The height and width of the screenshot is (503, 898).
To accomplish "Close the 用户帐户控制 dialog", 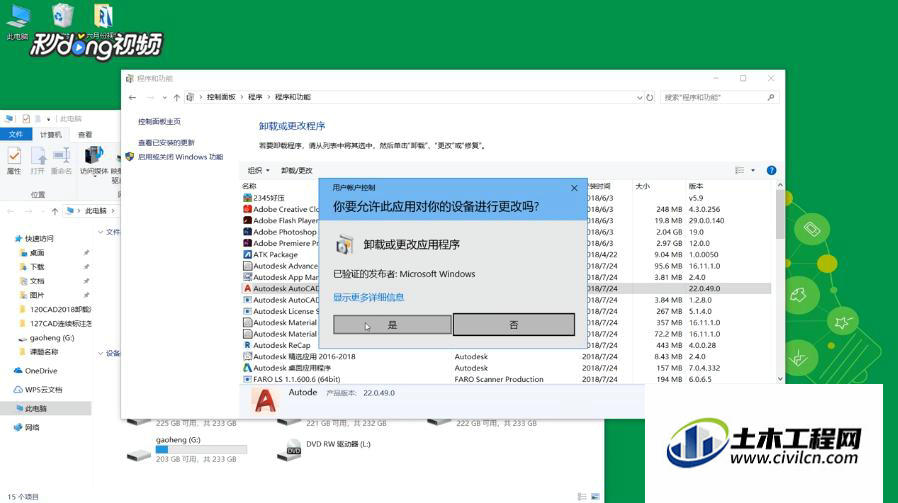I will click(574, 188).
